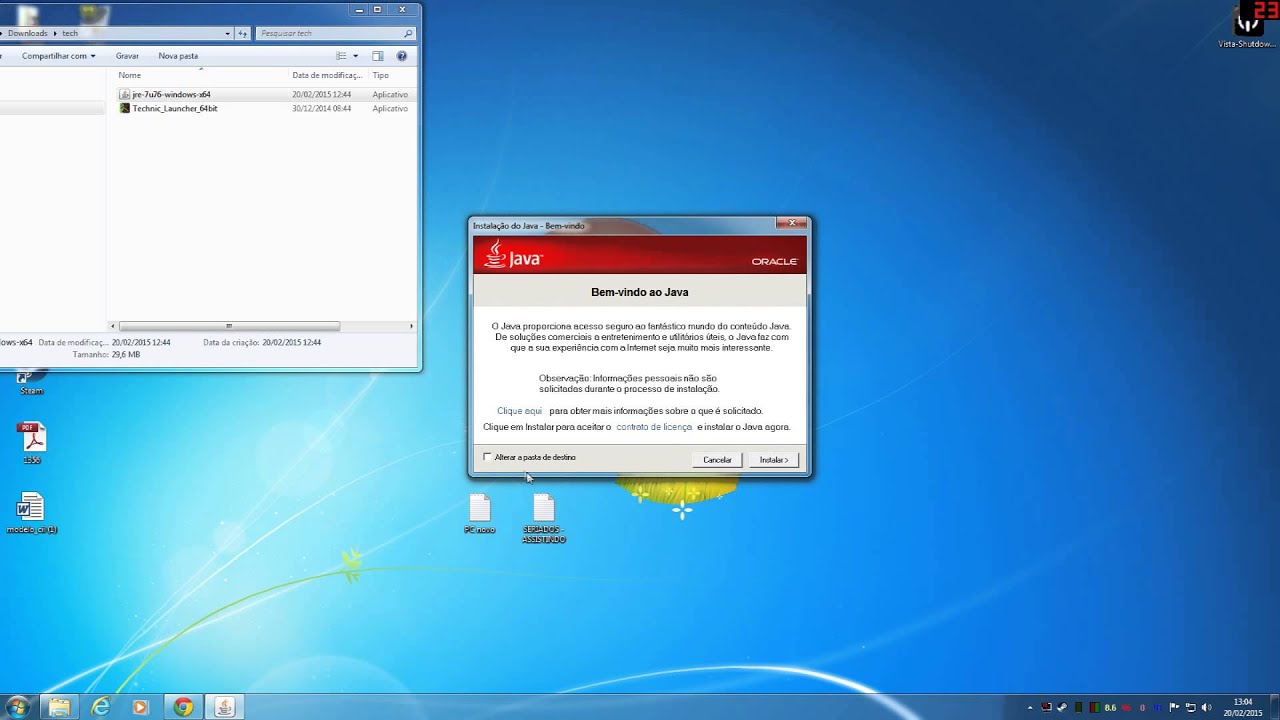Screen dimensions: 1280x720
Task: Toggle the preview pane icon in Explorer
Action: 378,56
